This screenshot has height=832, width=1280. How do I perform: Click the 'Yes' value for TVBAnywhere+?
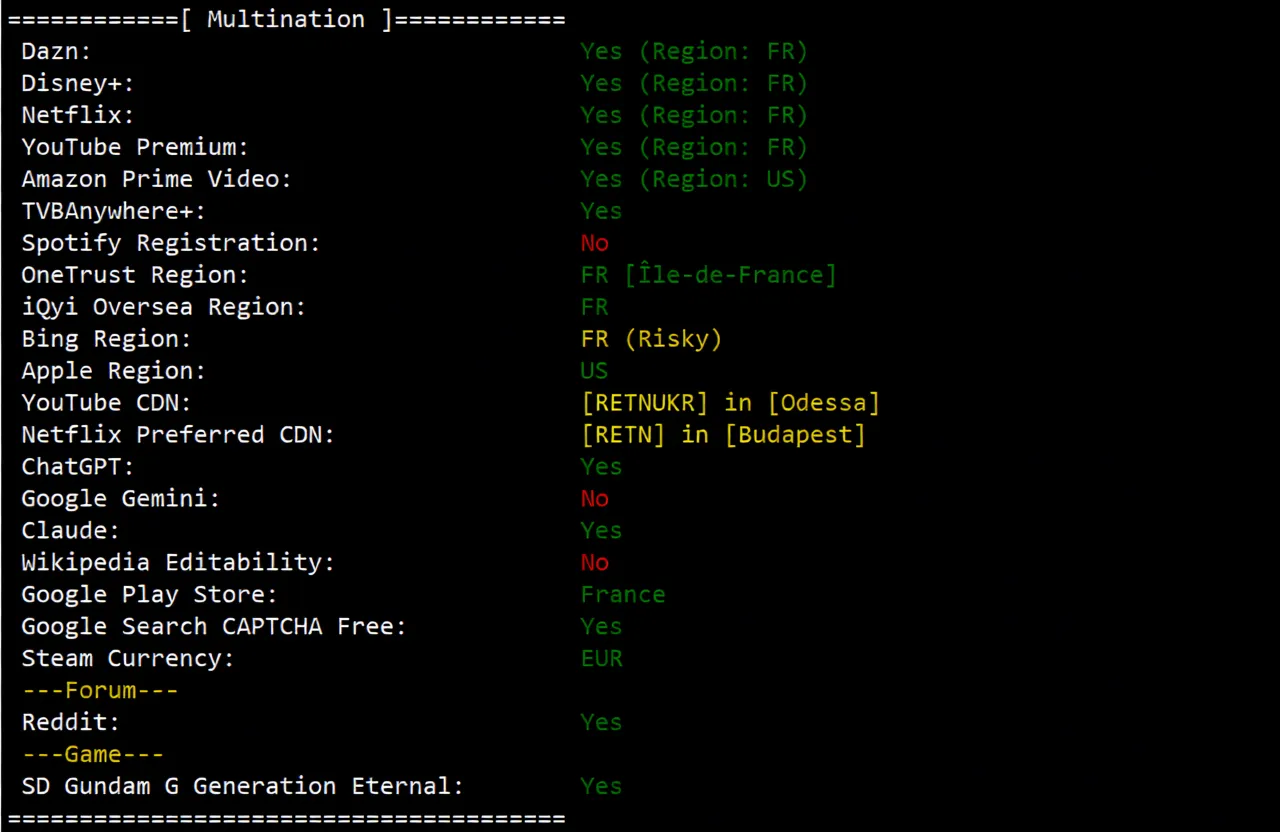click(x=601, y=211)
